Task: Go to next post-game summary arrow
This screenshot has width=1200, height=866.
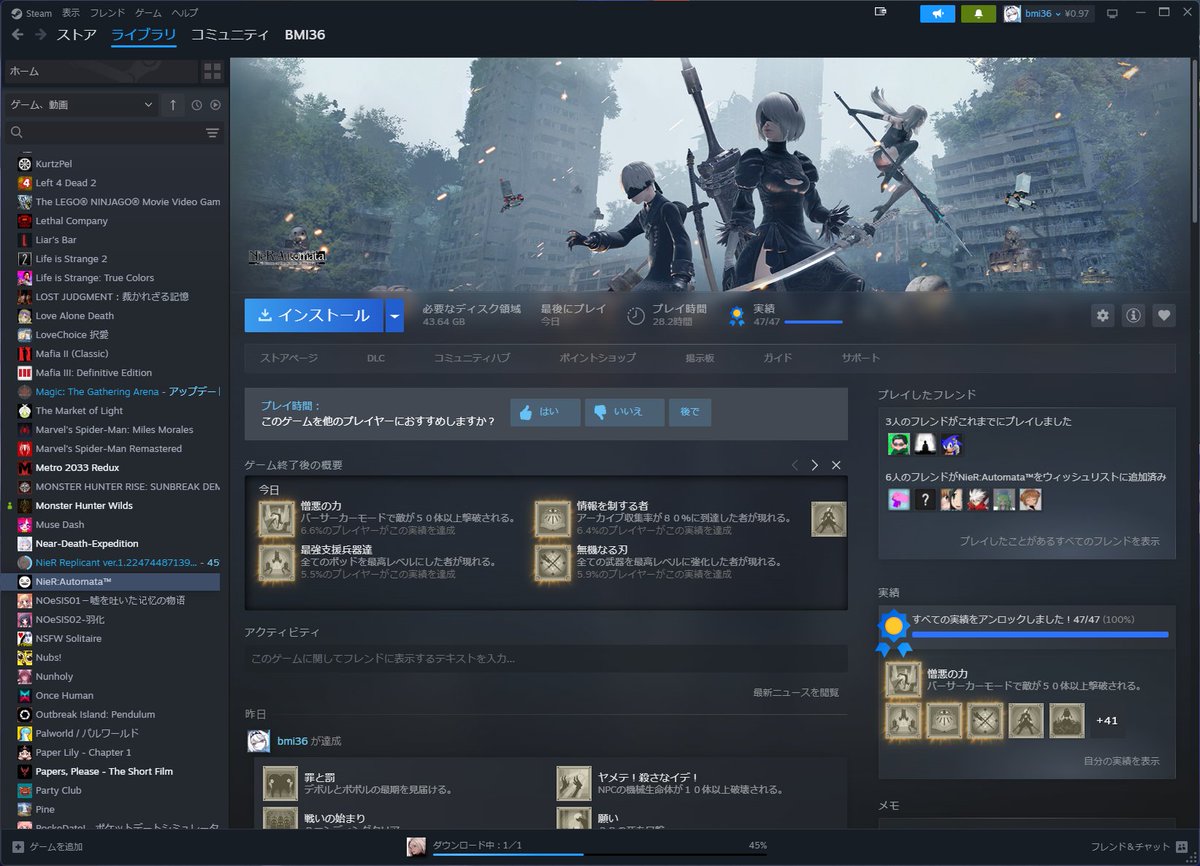Action: (815, 465)
